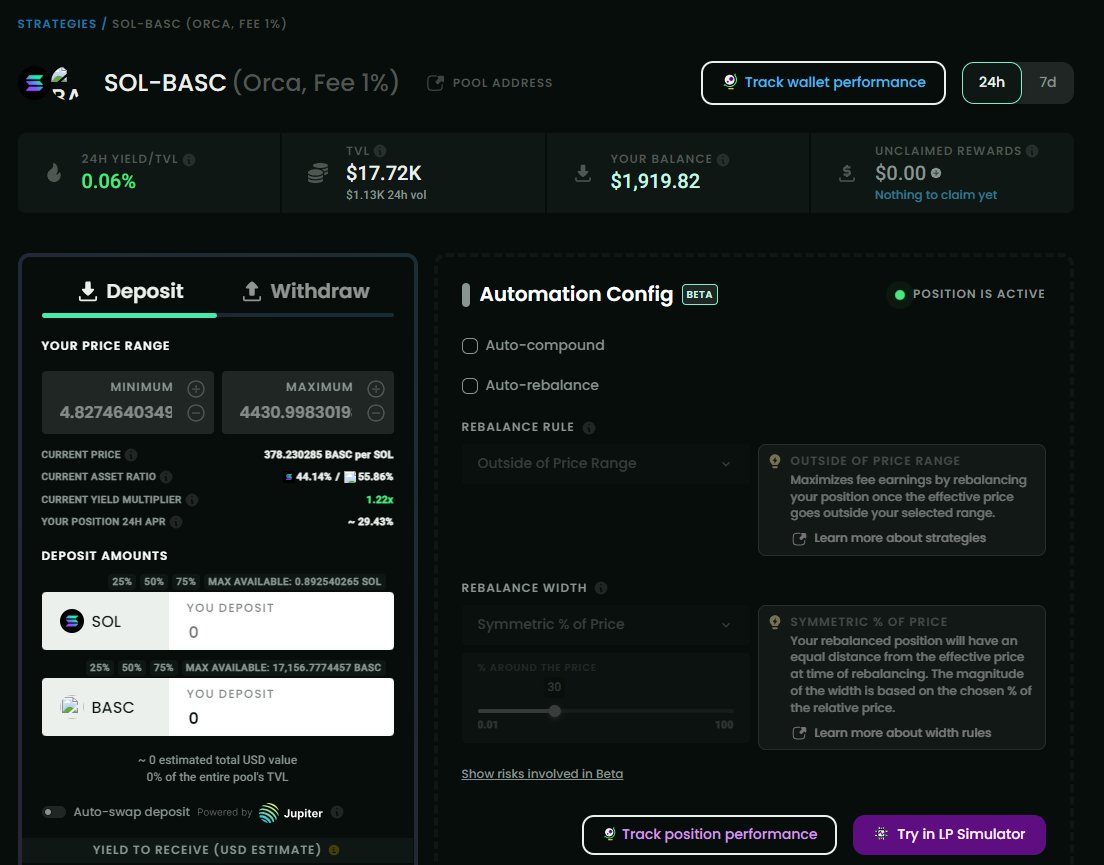Click the dollar icon in rewards card
The height and width of the screenshot is (865, 1104).
847,173
